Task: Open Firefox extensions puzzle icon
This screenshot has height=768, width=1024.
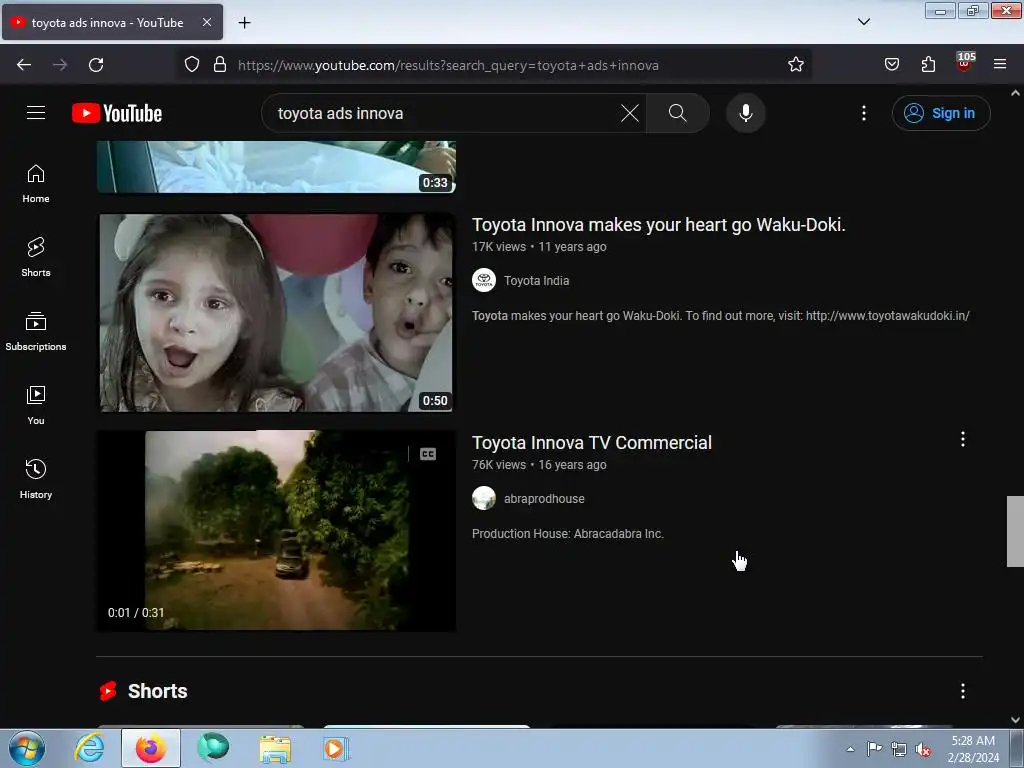Action: pos(928,65)
